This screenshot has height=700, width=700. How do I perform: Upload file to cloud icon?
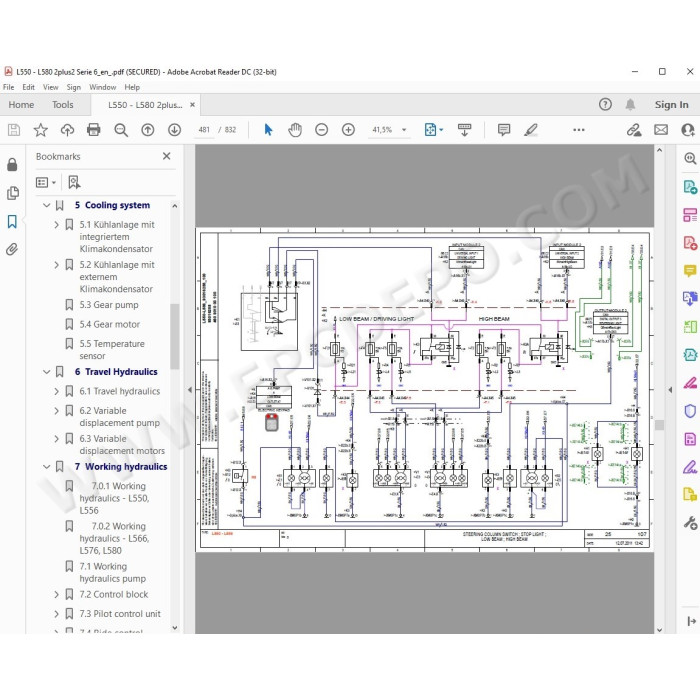(x=67, y=130)
